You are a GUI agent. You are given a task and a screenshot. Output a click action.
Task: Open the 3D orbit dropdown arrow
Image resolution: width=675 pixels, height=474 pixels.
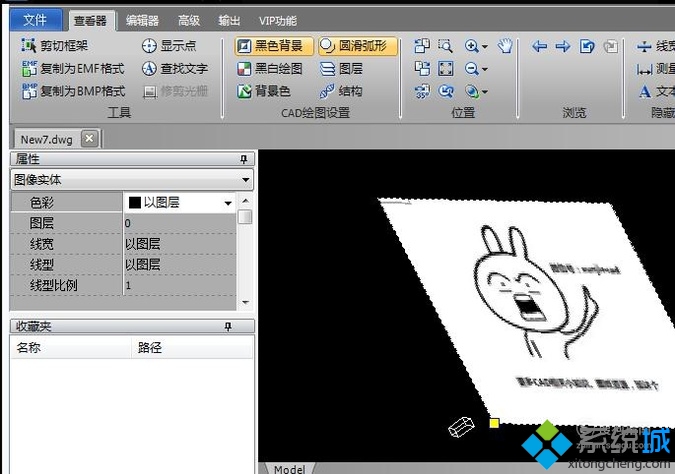[485, 92]
